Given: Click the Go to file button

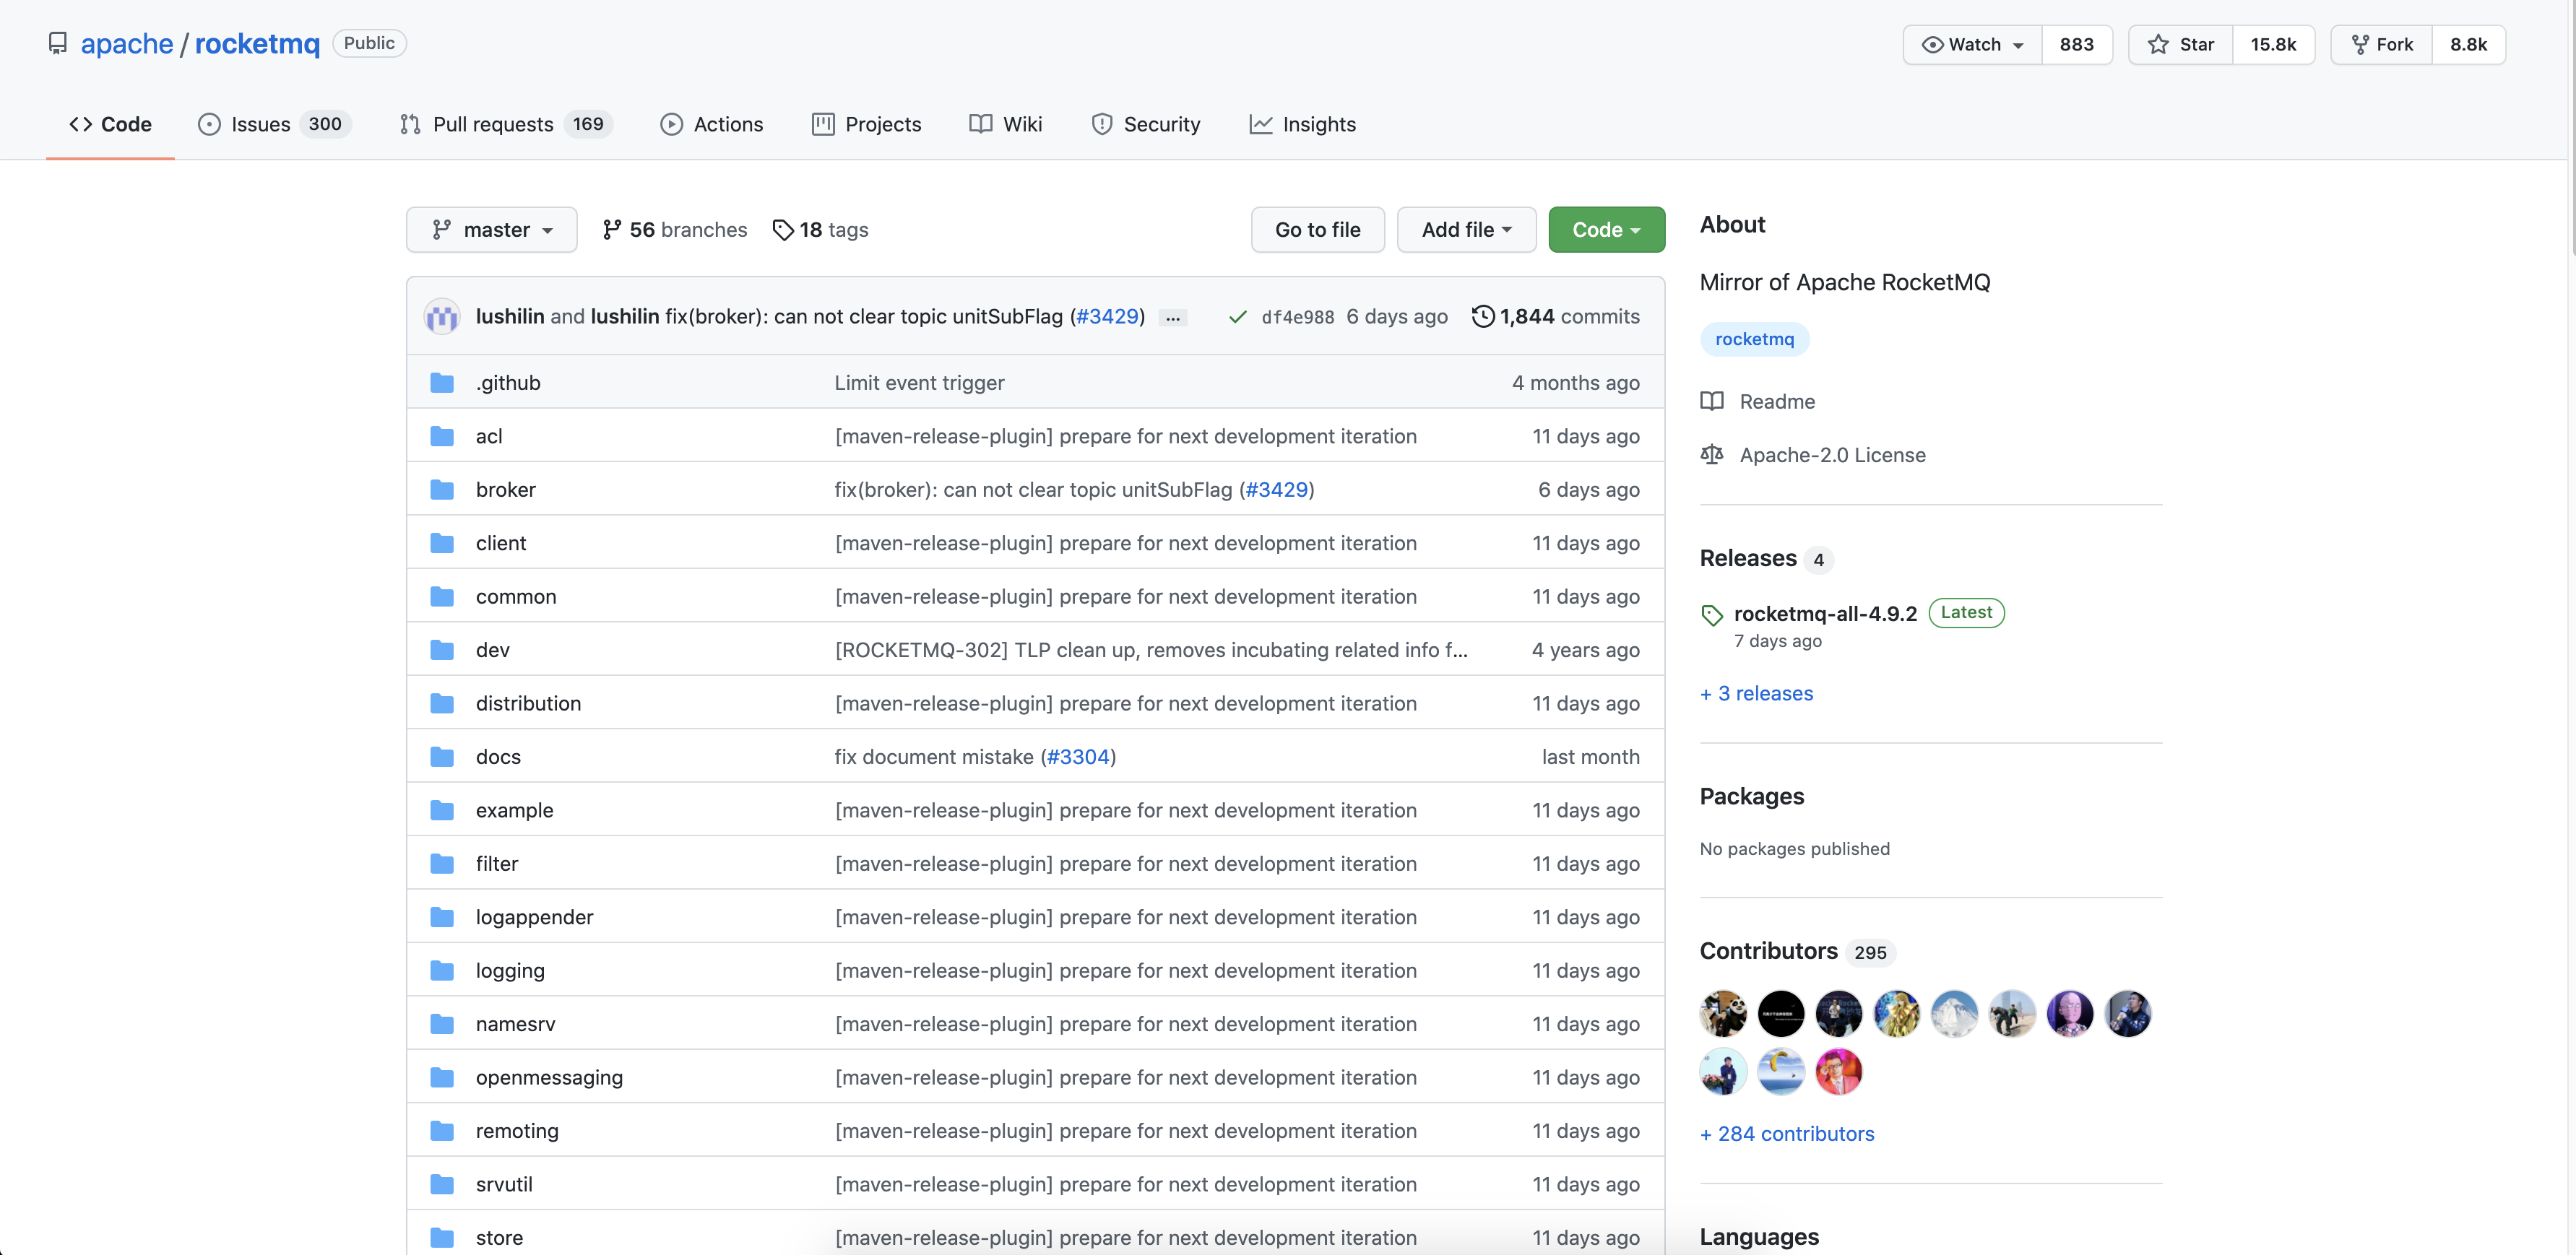Looking at the screenshot, I should [x=1317, y=230].
